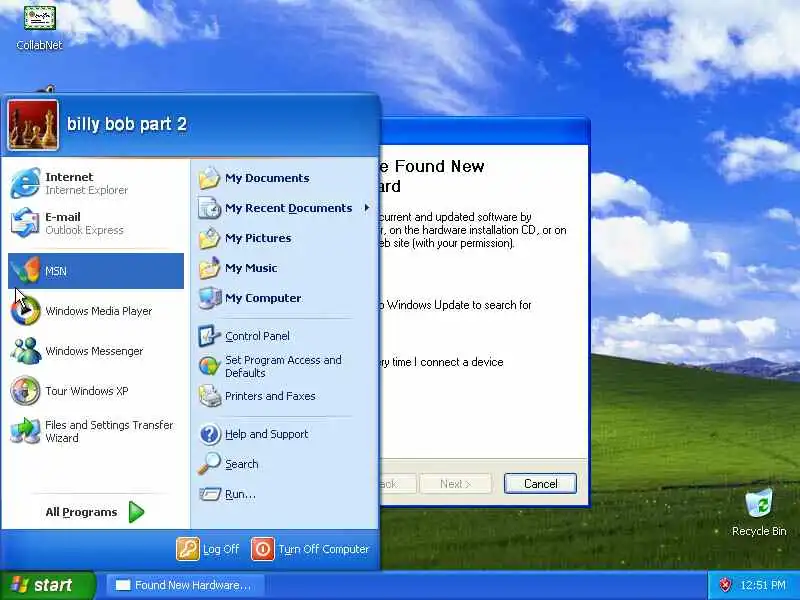Click the security shield tray icon
800x600 pixels.
[x=724, y=585]
